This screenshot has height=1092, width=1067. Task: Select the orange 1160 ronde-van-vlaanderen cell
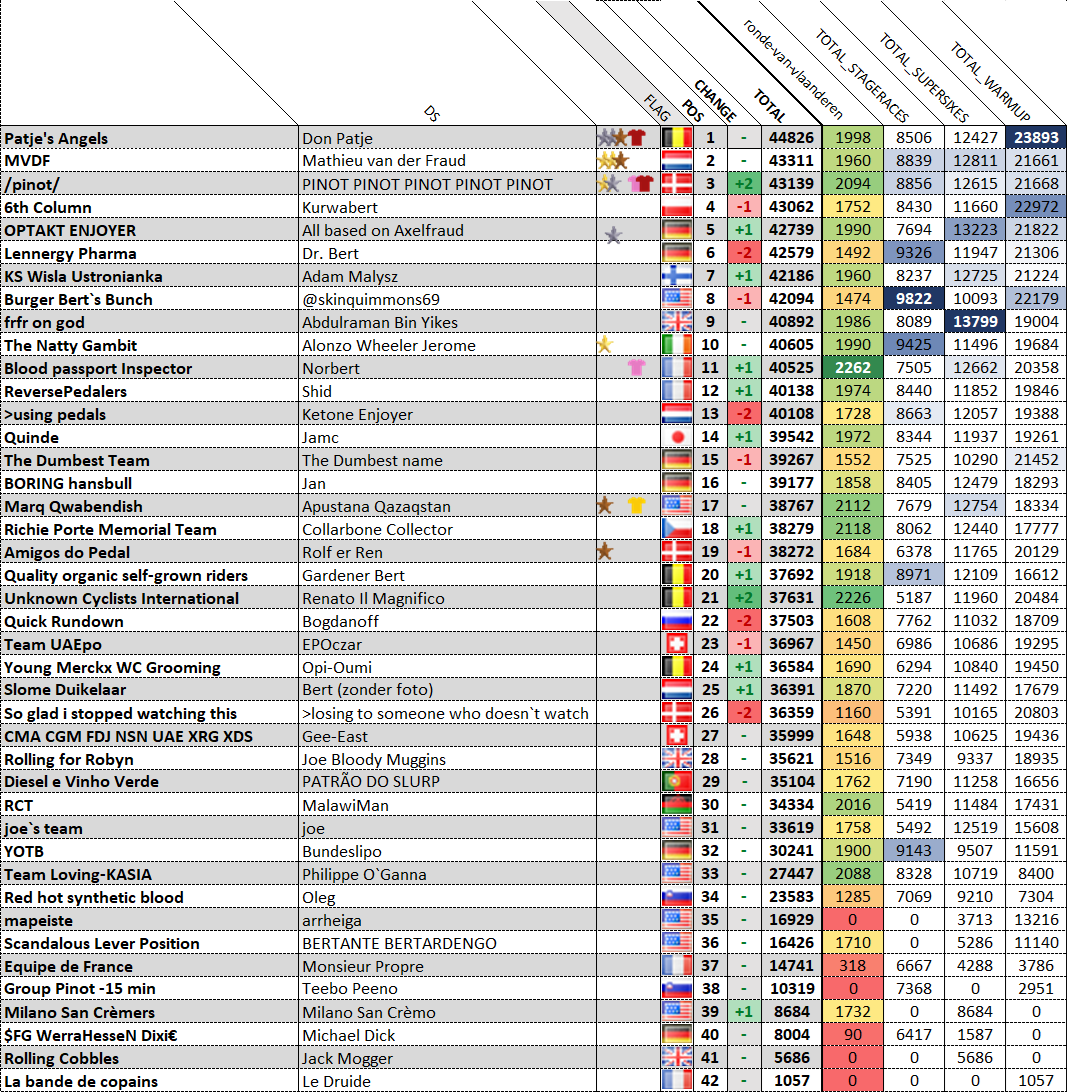(x=852, y=712)
